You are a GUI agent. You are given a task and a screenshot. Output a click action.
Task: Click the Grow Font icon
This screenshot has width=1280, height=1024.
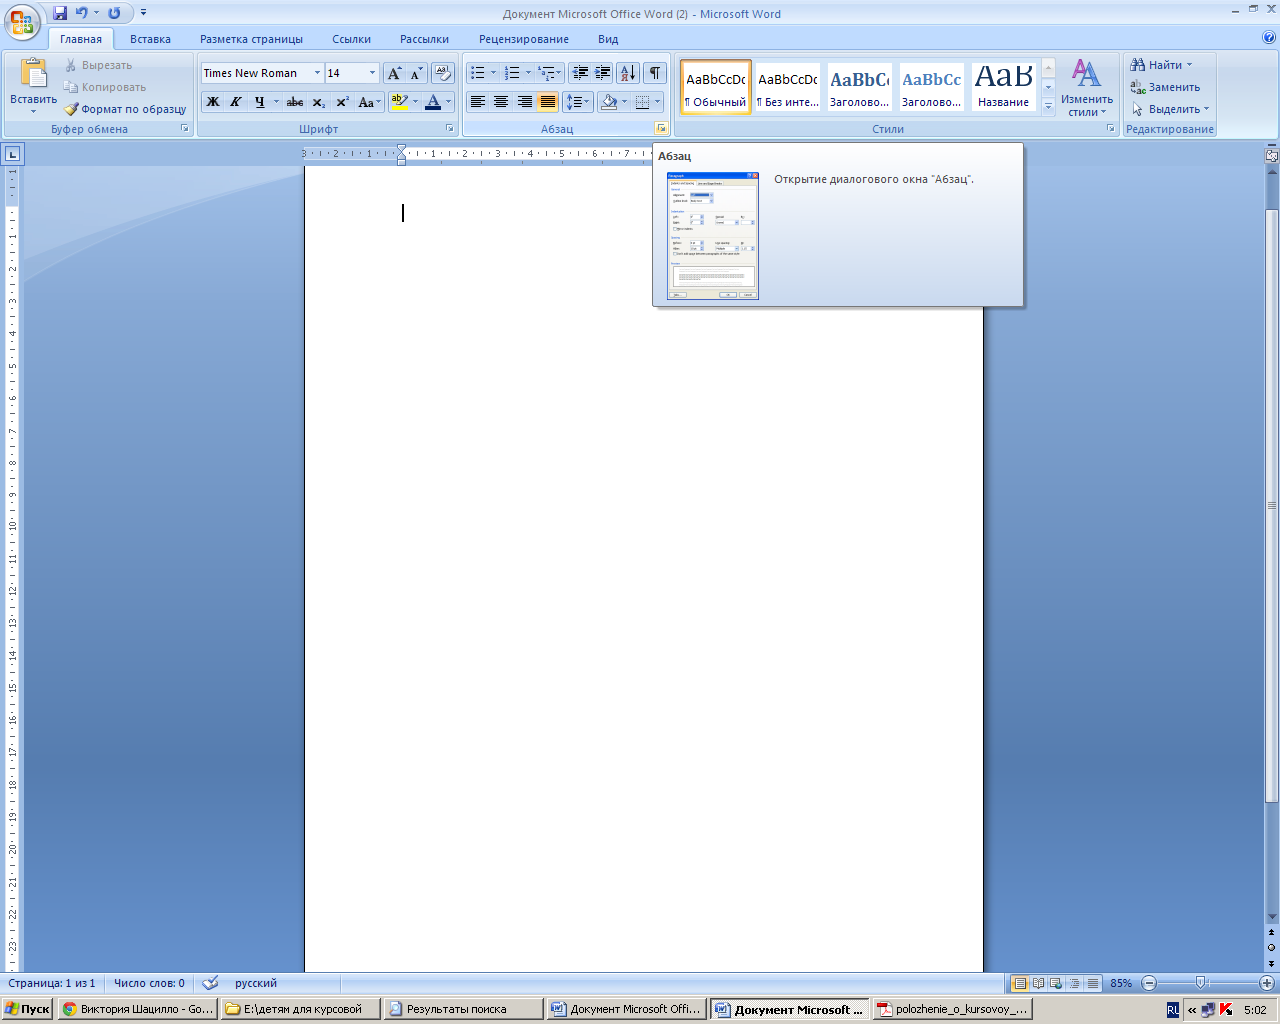click(394, 73)
